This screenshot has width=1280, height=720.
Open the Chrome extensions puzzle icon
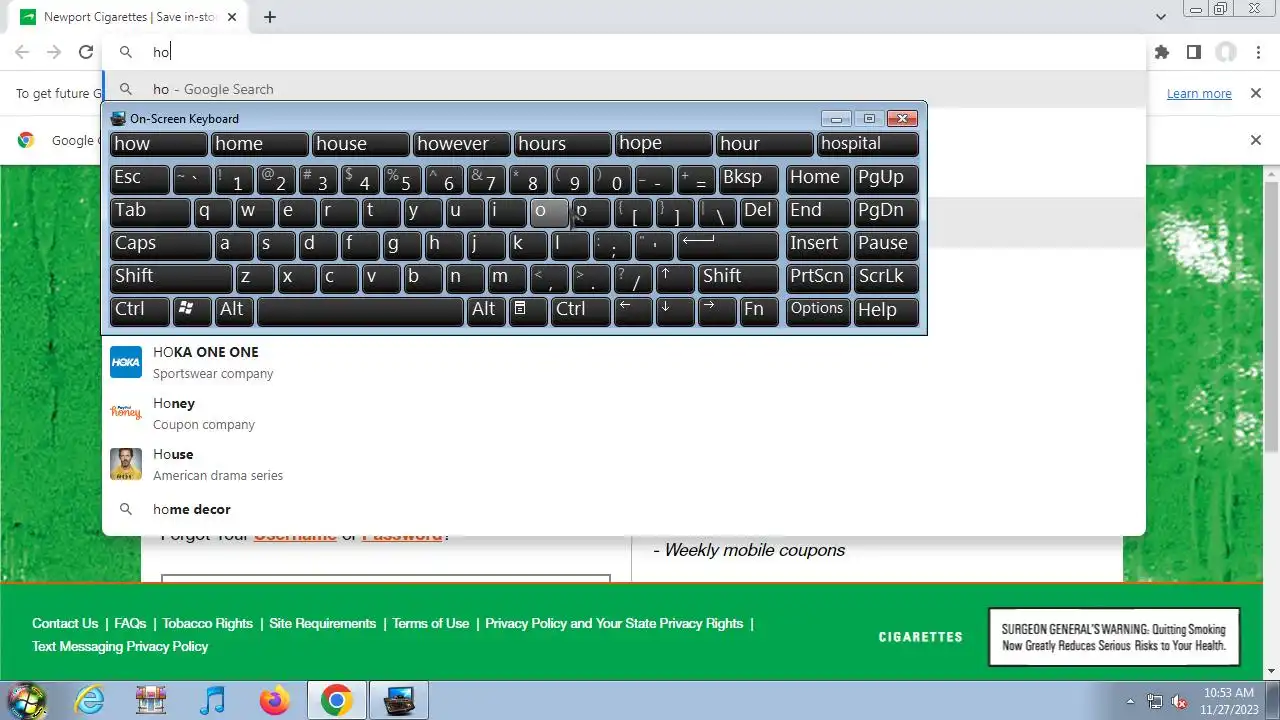pos(1161,52)
